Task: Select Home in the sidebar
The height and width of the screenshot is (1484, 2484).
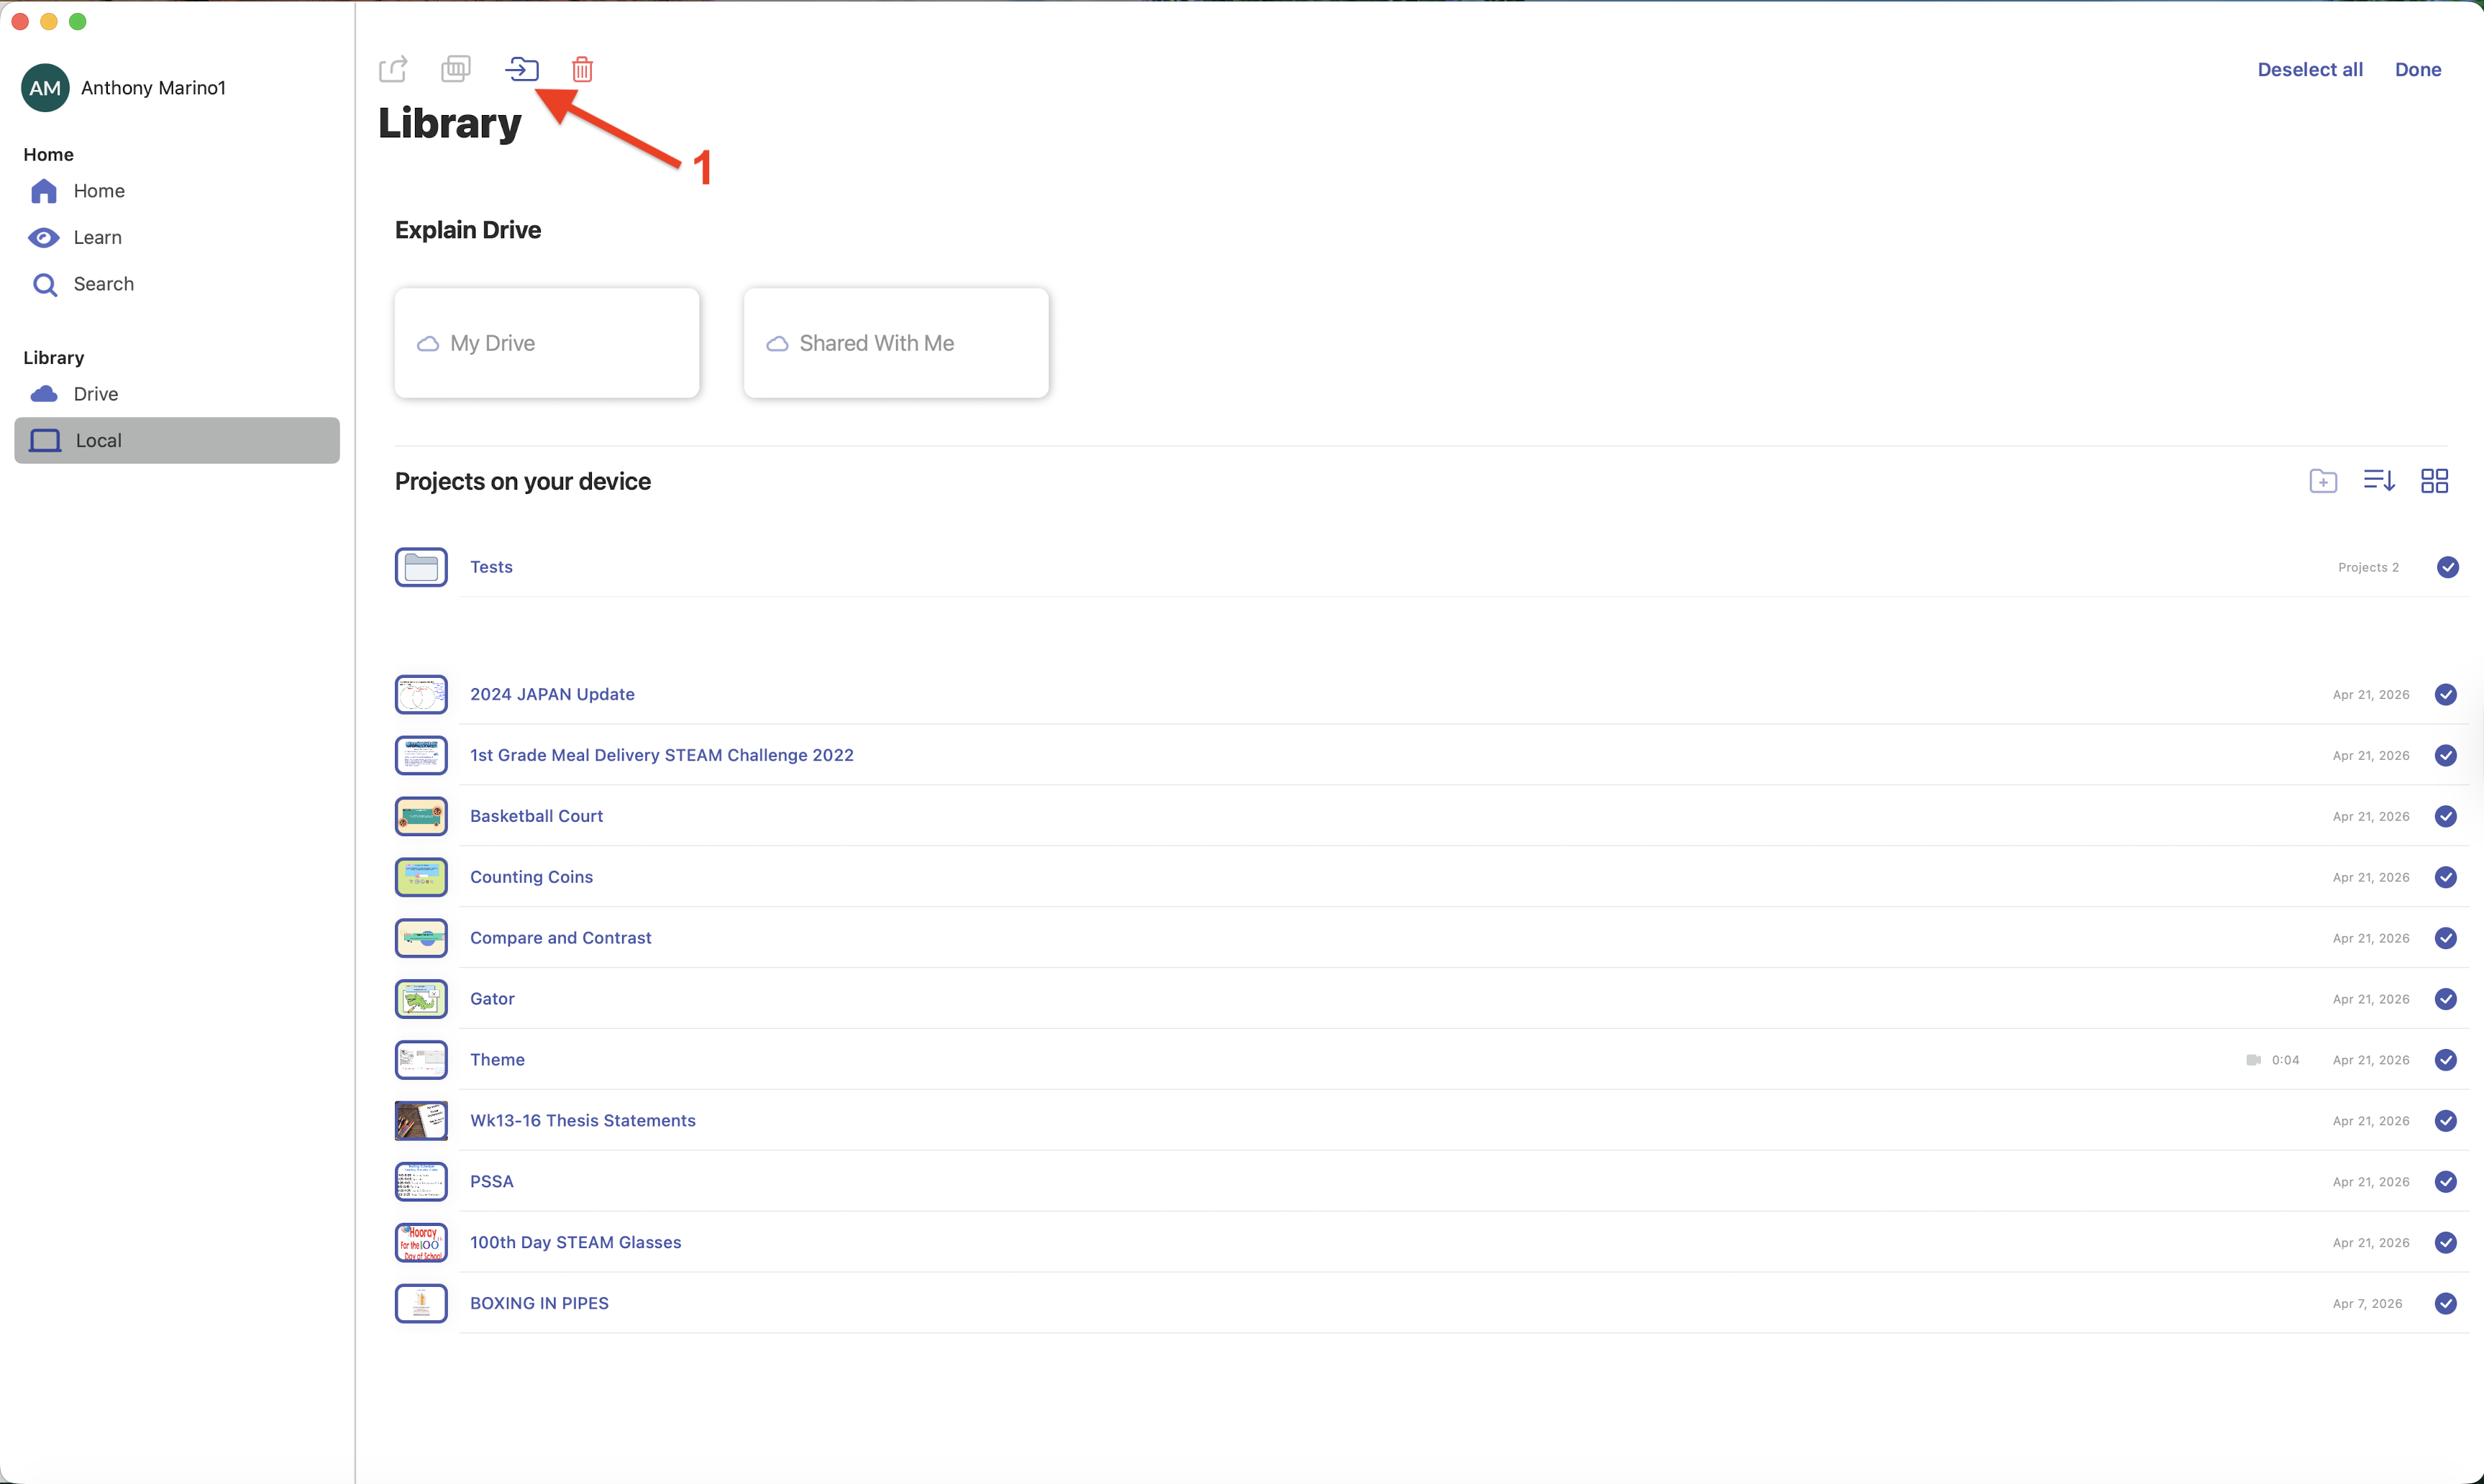Action: (98, 191)
